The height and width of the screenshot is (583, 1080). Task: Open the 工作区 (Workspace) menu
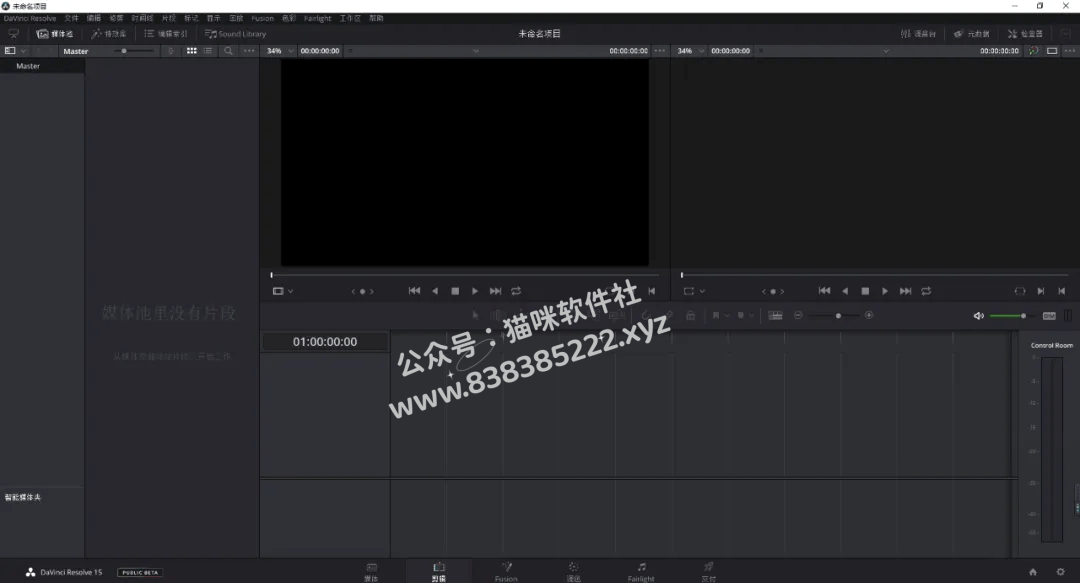(350, 19)
